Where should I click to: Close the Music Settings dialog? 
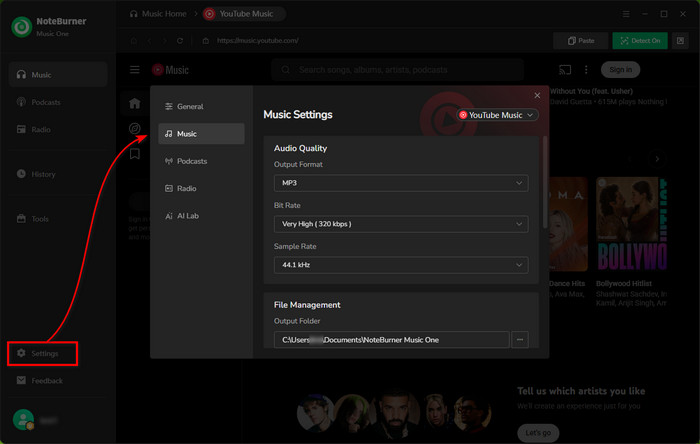click(537, 95)
